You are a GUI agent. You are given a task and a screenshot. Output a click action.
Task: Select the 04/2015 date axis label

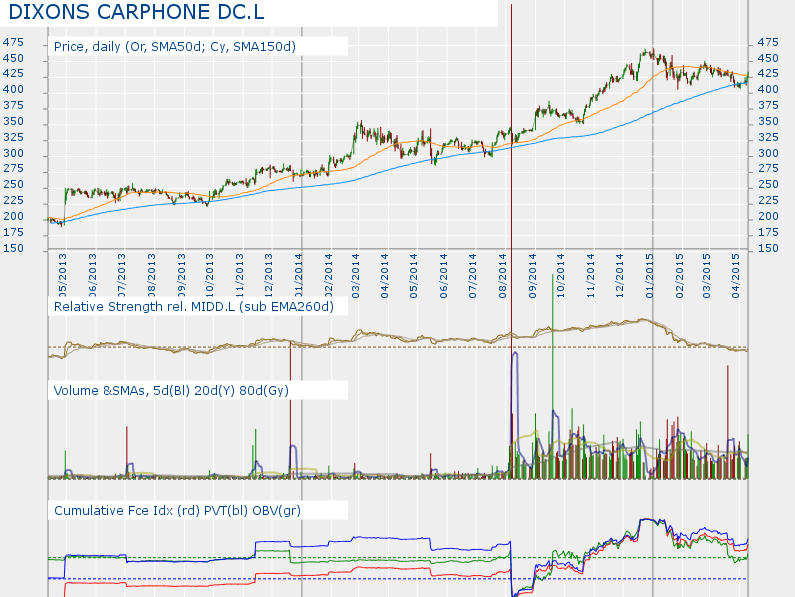(736, 276)
